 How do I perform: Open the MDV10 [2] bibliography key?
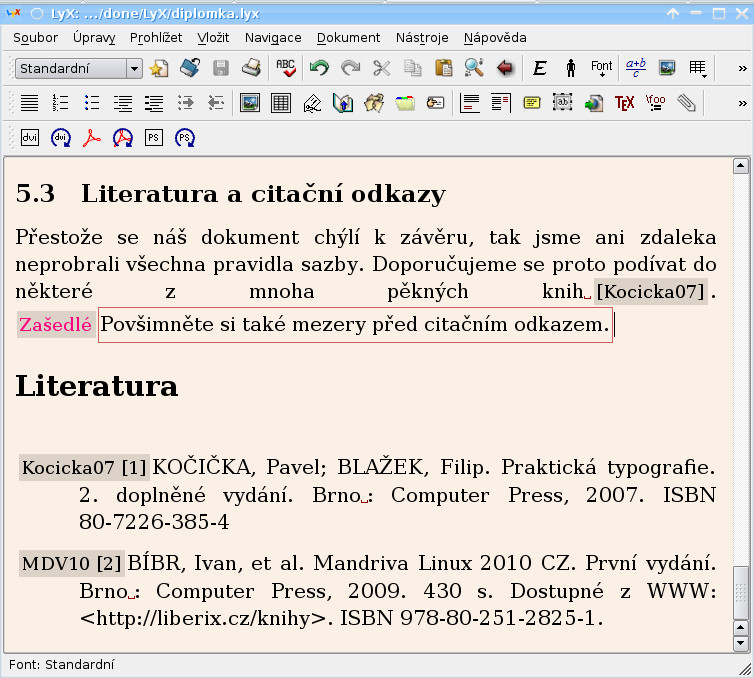72,563
